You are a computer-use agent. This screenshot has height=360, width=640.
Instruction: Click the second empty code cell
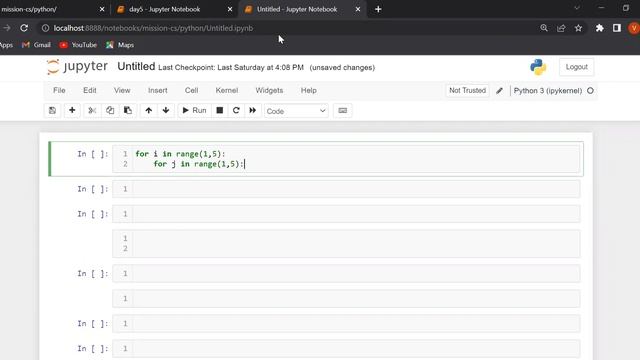(346, 189)
